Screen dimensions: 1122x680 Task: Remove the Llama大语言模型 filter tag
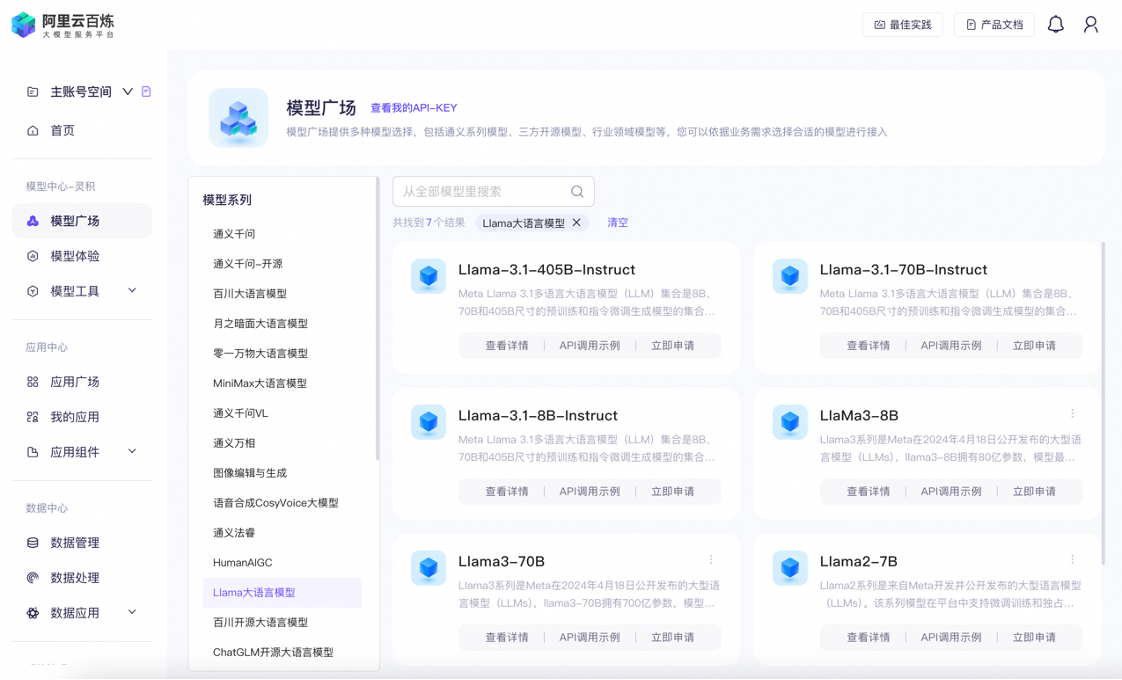pyautogui.click(x=576, y=223)
